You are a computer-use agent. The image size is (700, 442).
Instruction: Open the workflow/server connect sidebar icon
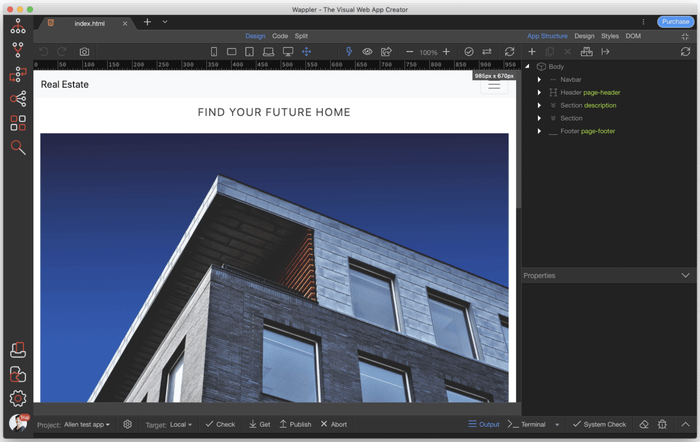click(18, 74)
